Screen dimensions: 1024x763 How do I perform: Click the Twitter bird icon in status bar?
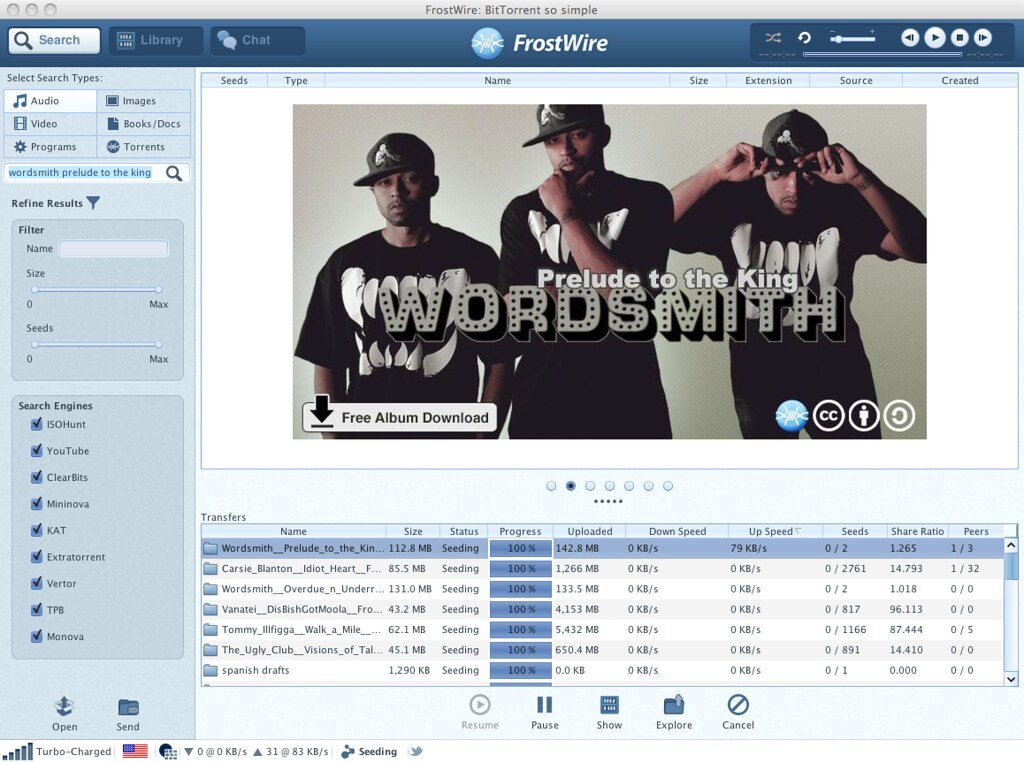415,751
